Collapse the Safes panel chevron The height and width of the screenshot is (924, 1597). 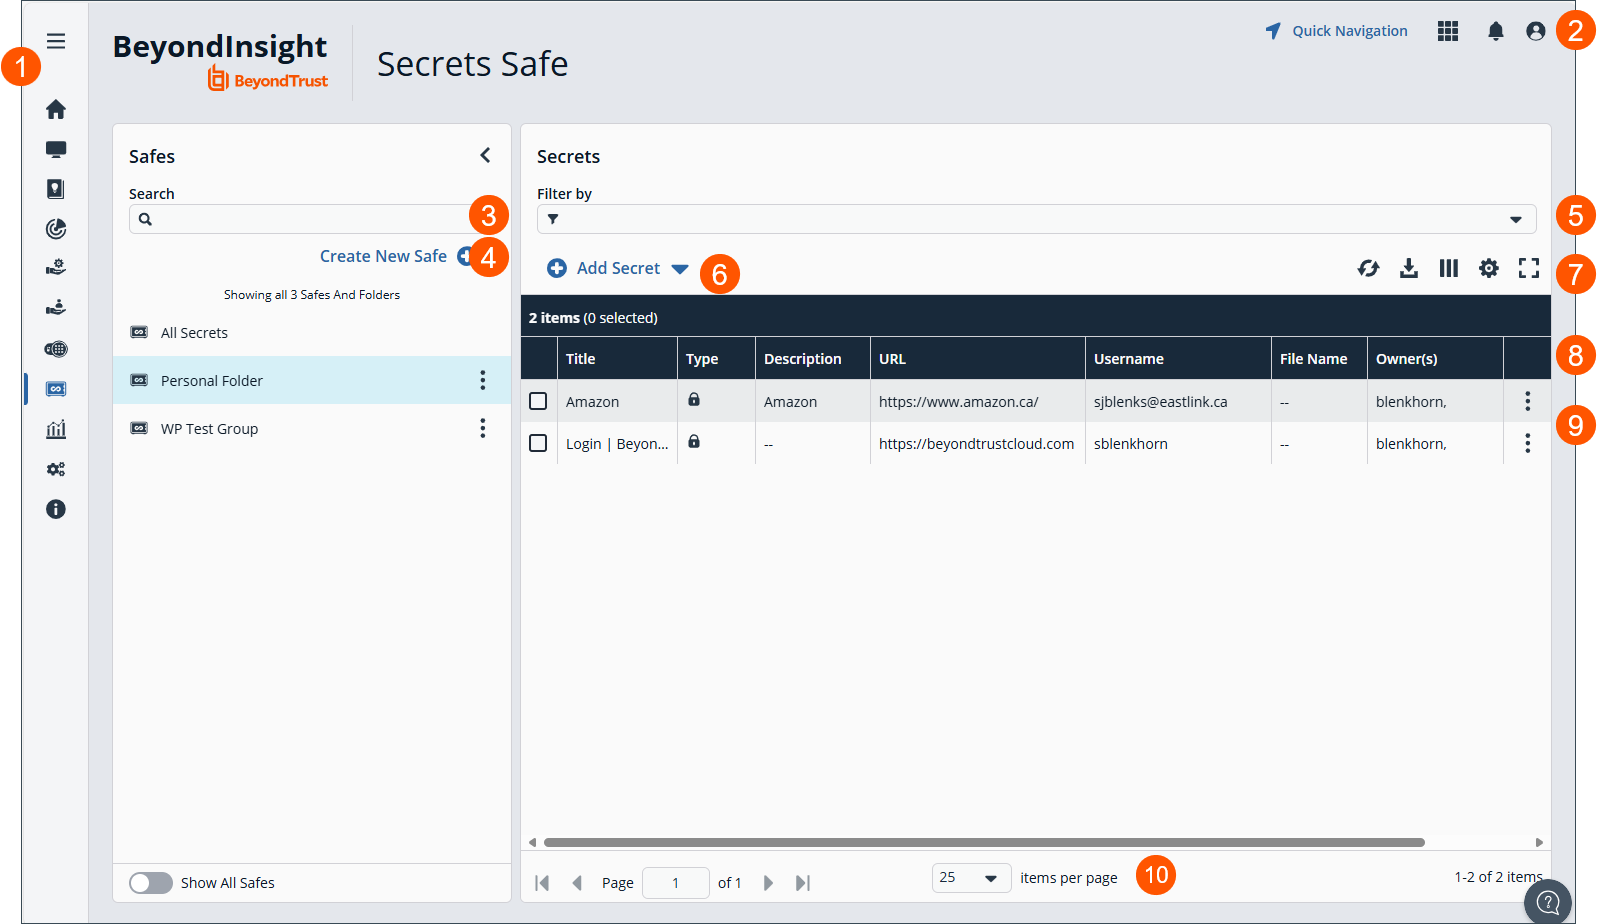(x=485, y=155)
